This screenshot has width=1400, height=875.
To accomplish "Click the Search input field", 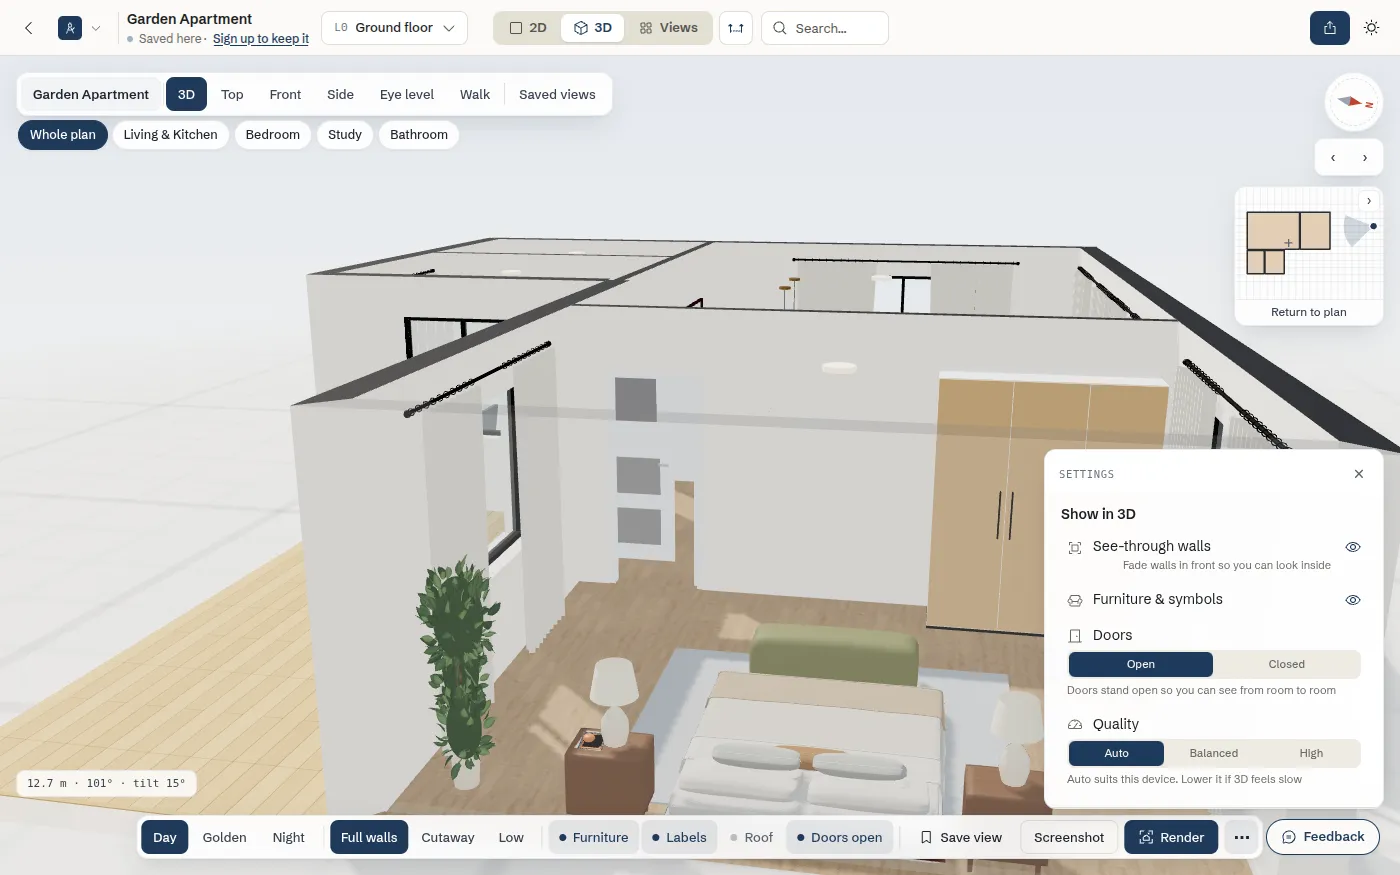I will [x=825, y=28].
